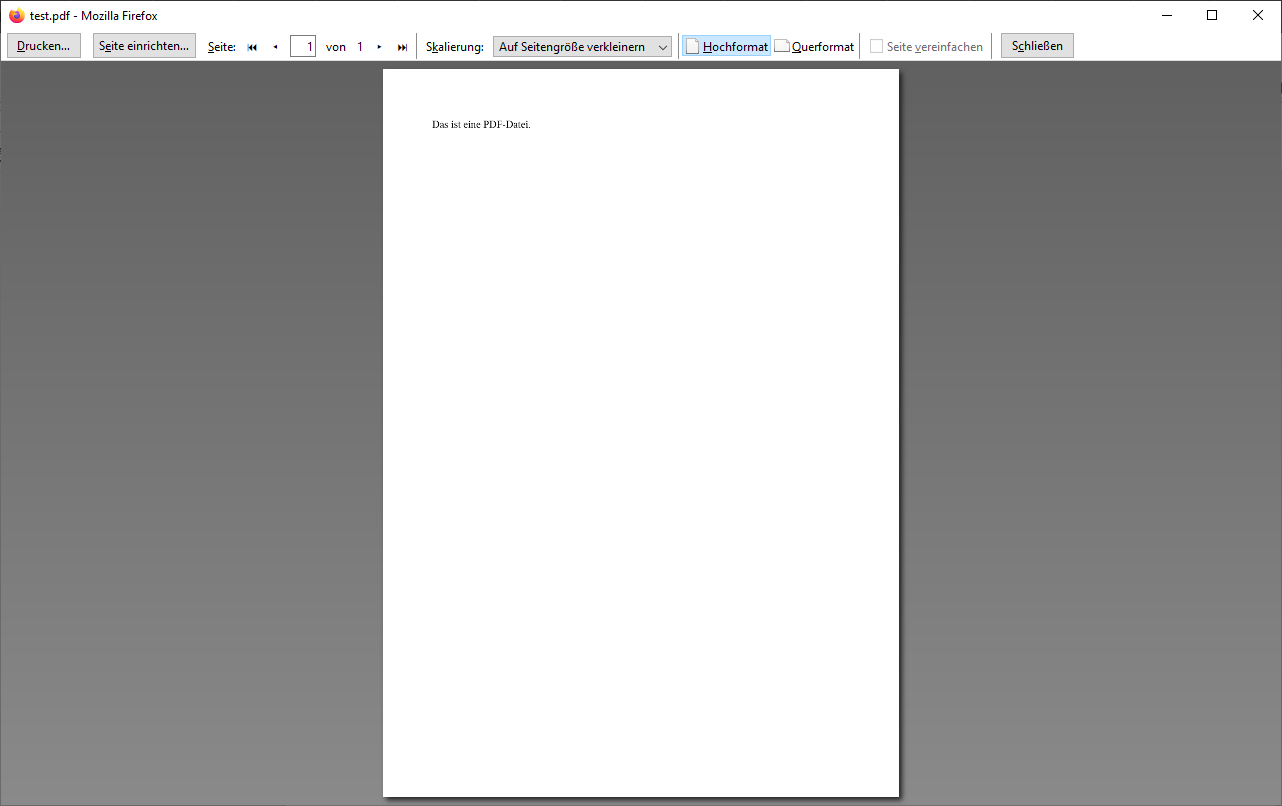Maximize the print preview window

pyautogui.click(x=1212, y=15)
